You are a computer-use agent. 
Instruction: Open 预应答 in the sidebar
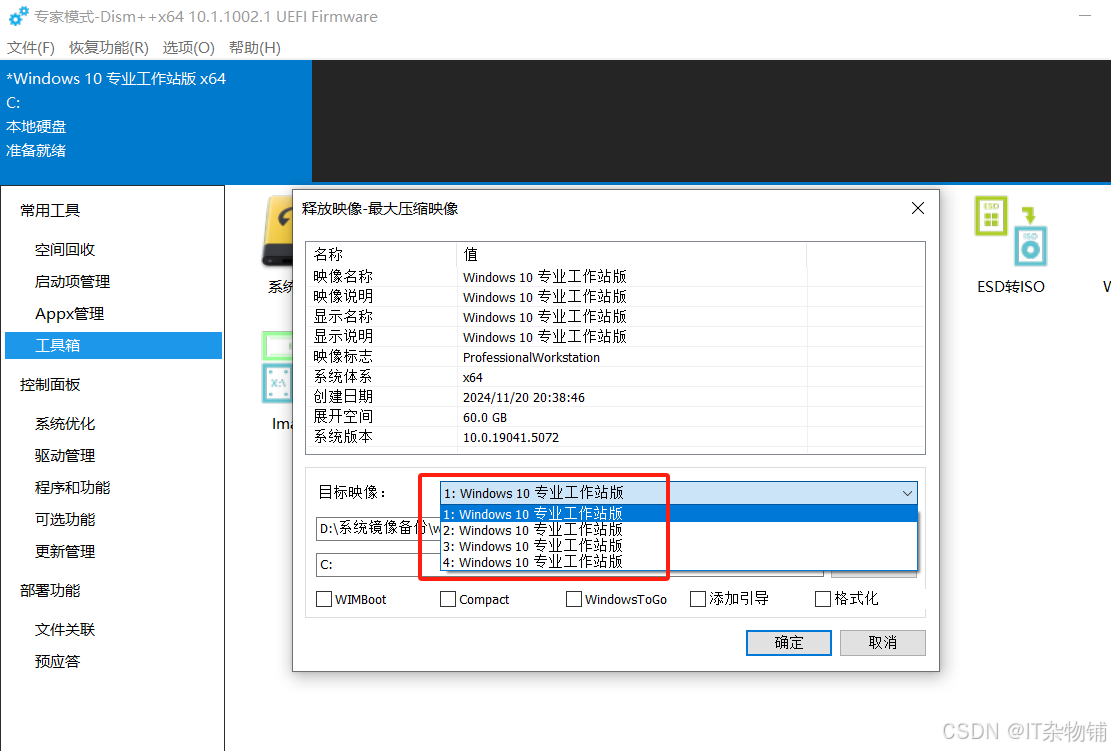pos(57,661)
